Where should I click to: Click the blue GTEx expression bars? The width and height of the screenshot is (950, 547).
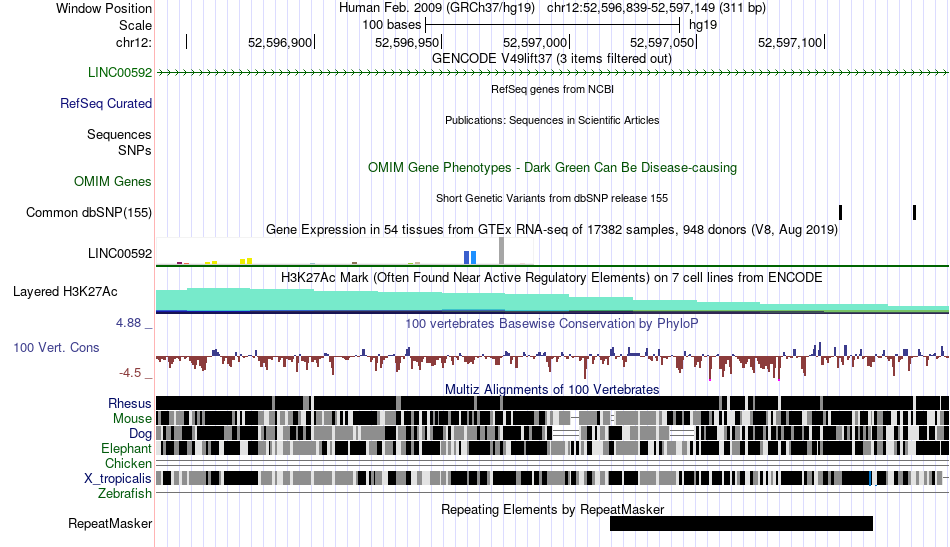tap(470, 257)
